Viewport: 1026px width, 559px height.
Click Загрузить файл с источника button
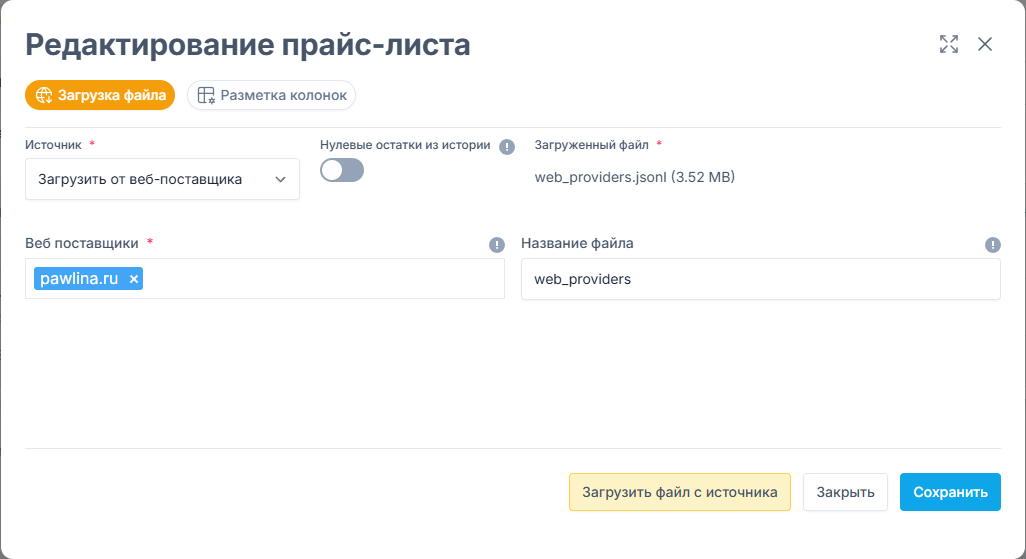[680, 492]
